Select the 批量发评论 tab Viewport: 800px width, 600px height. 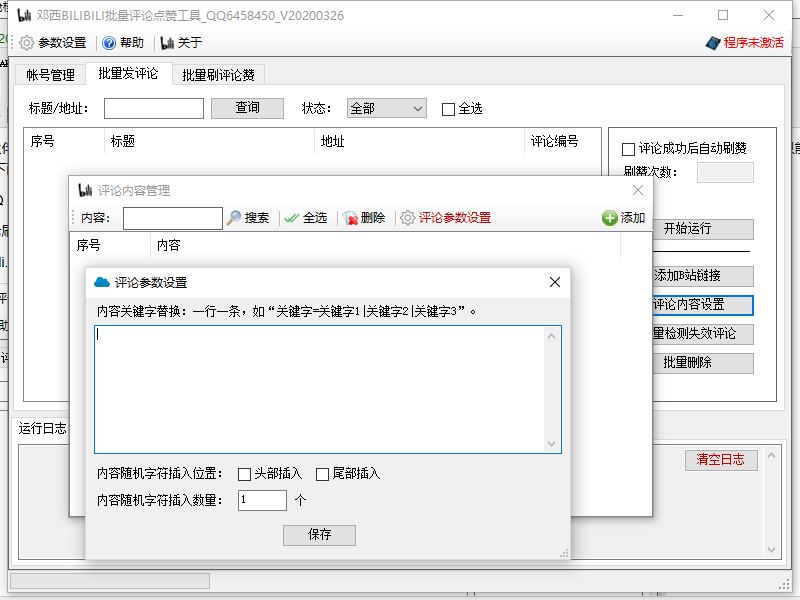point(129,73)
